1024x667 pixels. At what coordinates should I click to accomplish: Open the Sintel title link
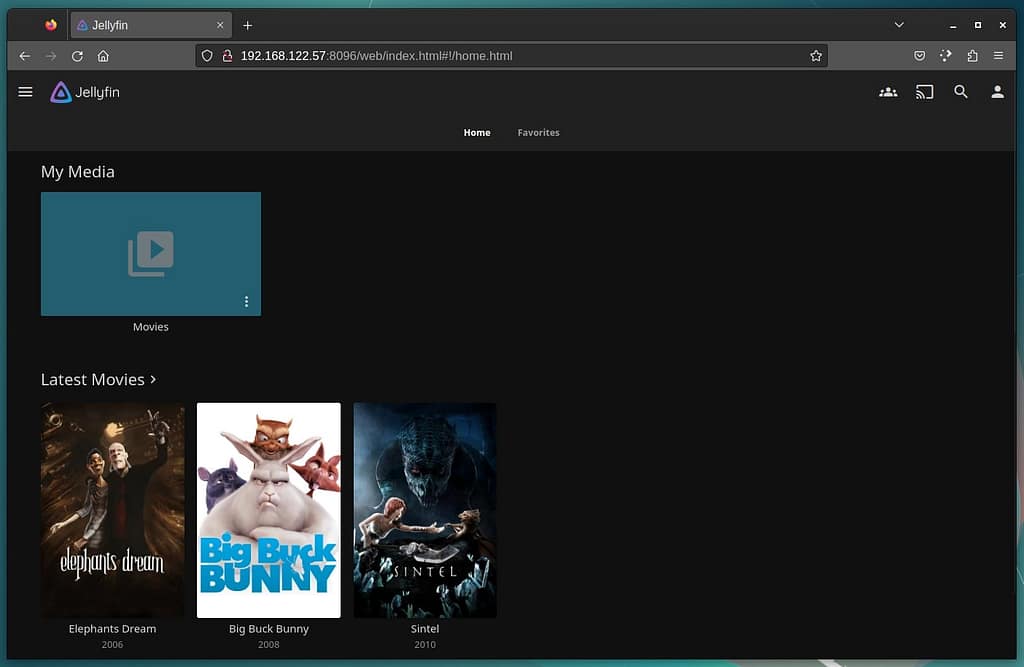[x=425, y=629]
